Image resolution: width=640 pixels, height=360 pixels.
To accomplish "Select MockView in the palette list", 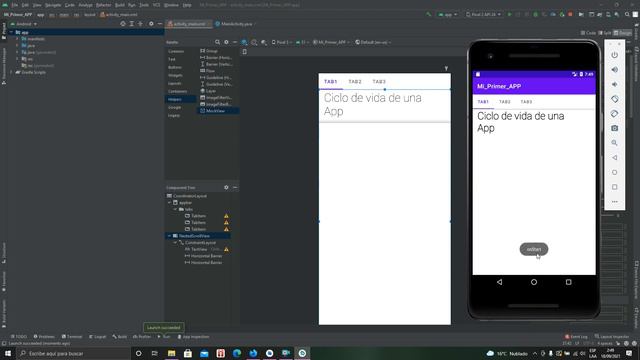I will 218,111.
